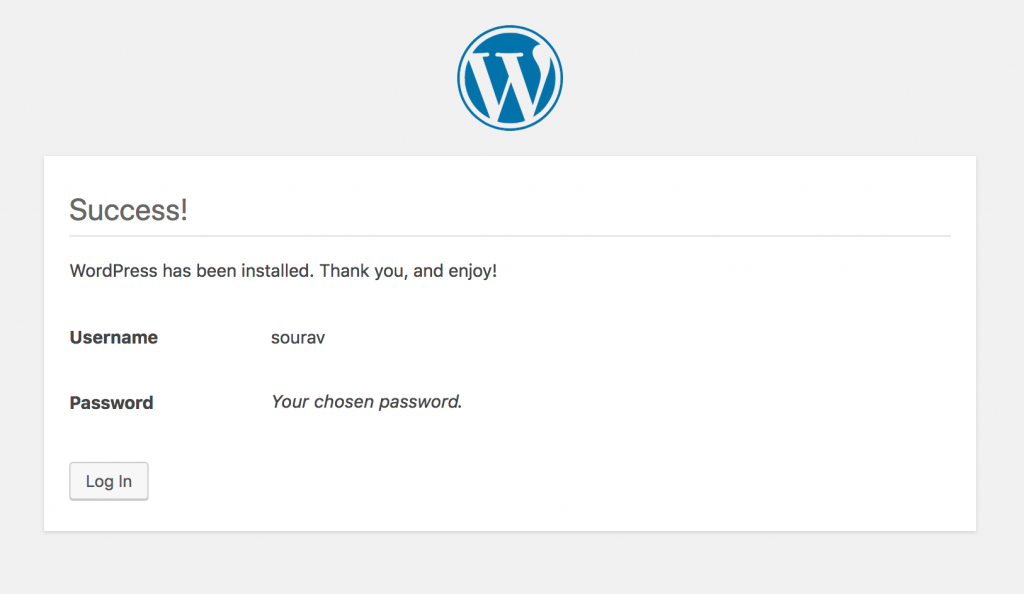Click the word 'WordPress' in the message

(x=114, y=271)
